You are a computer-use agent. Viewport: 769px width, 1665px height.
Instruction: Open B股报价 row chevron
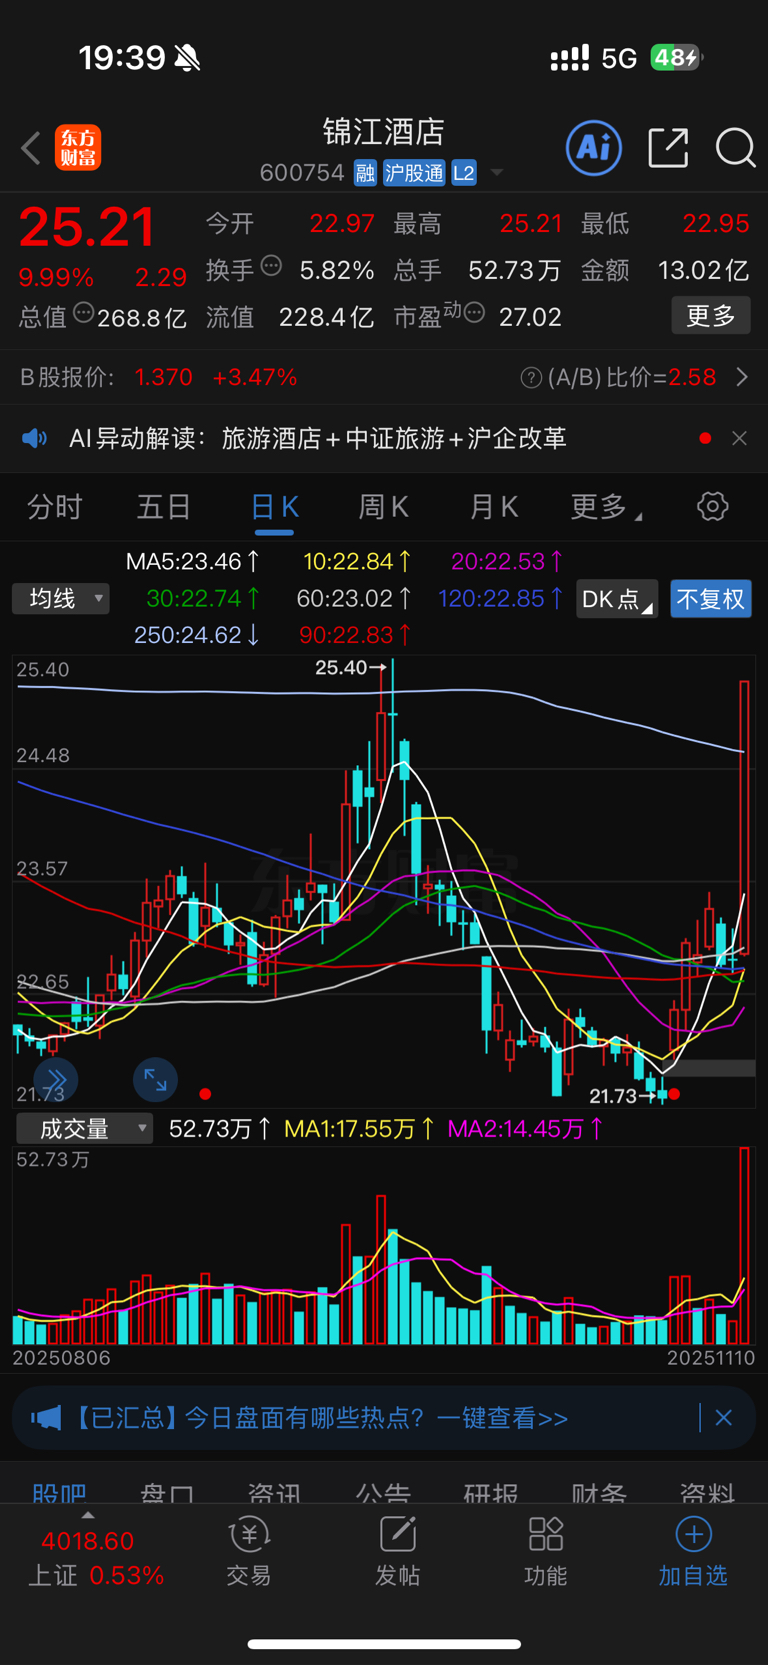[x=742, y=377]
